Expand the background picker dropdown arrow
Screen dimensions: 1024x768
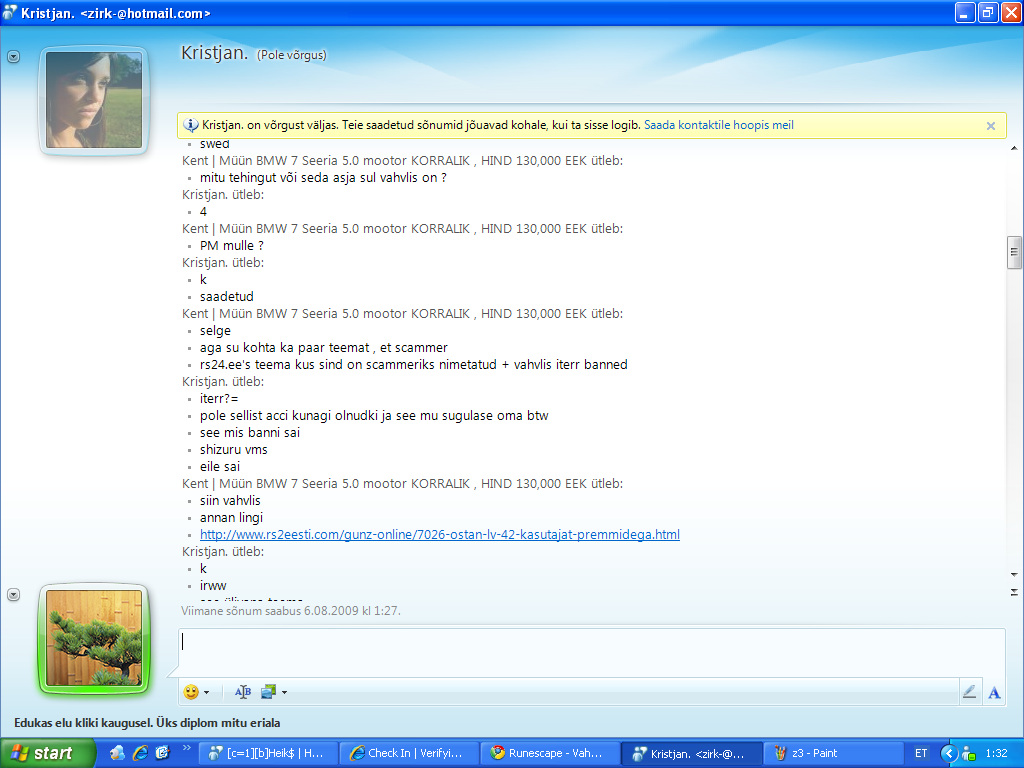click(x=284, y=692)
